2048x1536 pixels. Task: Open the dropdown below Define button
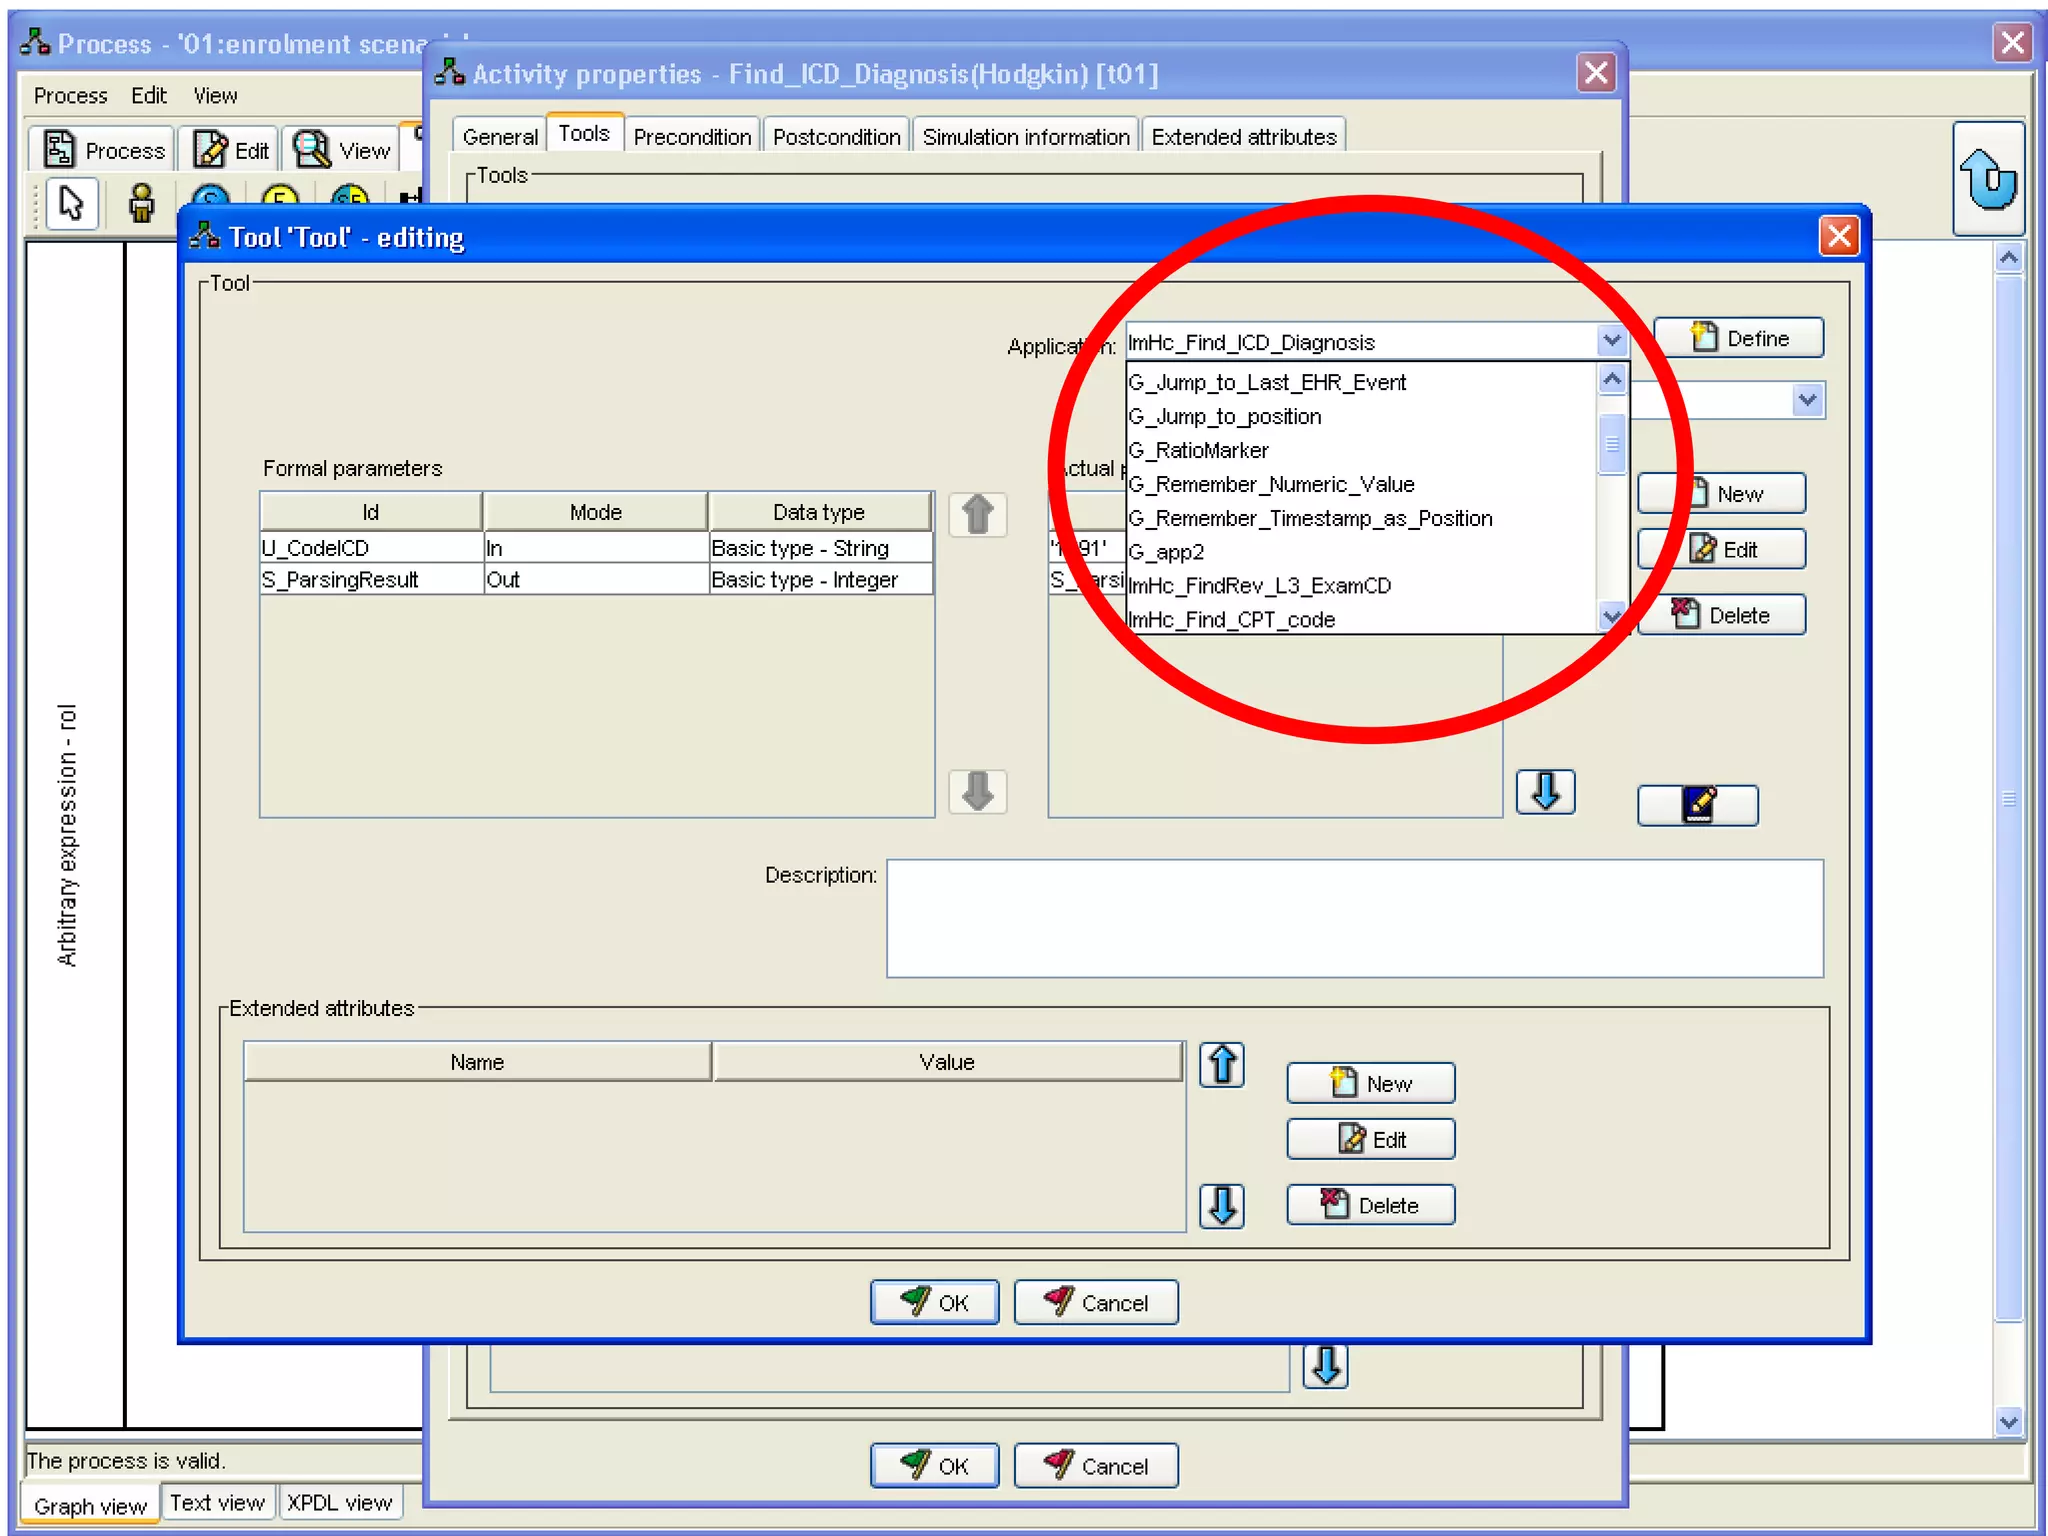point(1806,401)
